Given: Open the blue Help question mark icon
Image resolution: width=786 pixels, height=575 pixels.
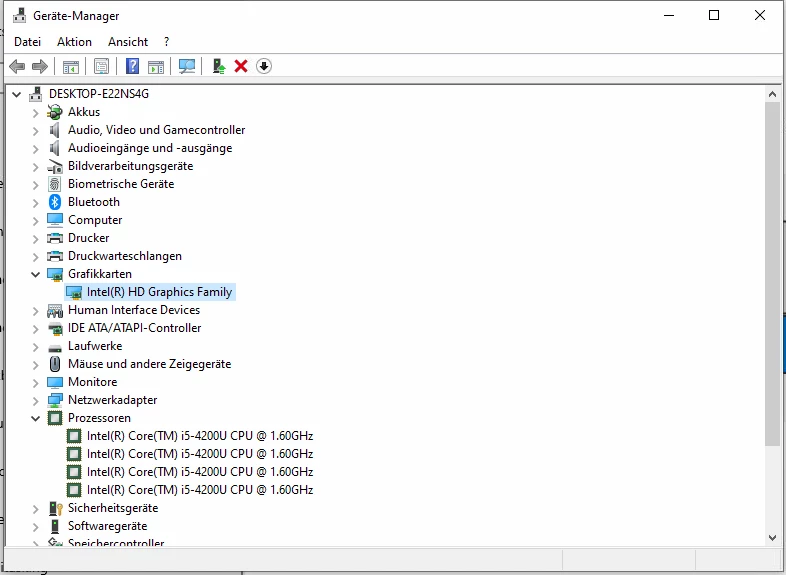Looking at the screenshot, I should (x=132, y=66).
